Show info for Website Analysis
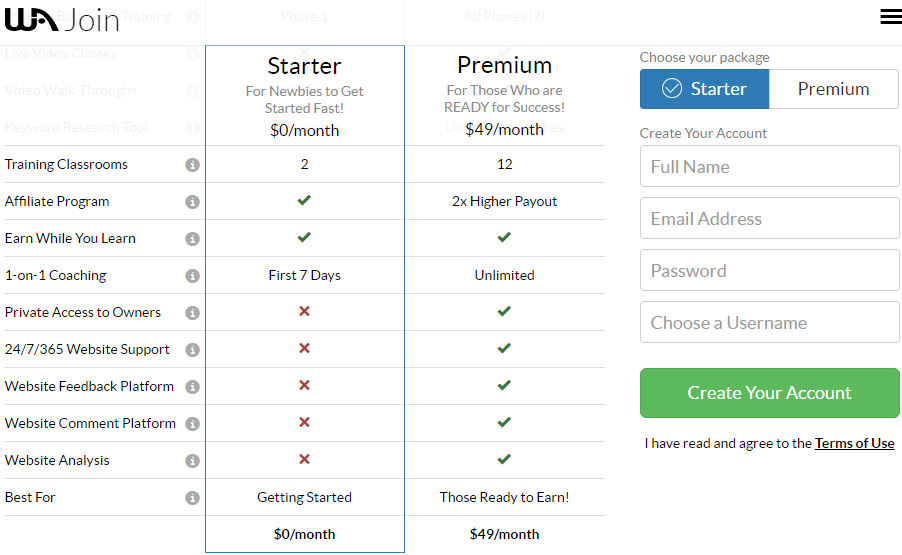 coord(192,461)
